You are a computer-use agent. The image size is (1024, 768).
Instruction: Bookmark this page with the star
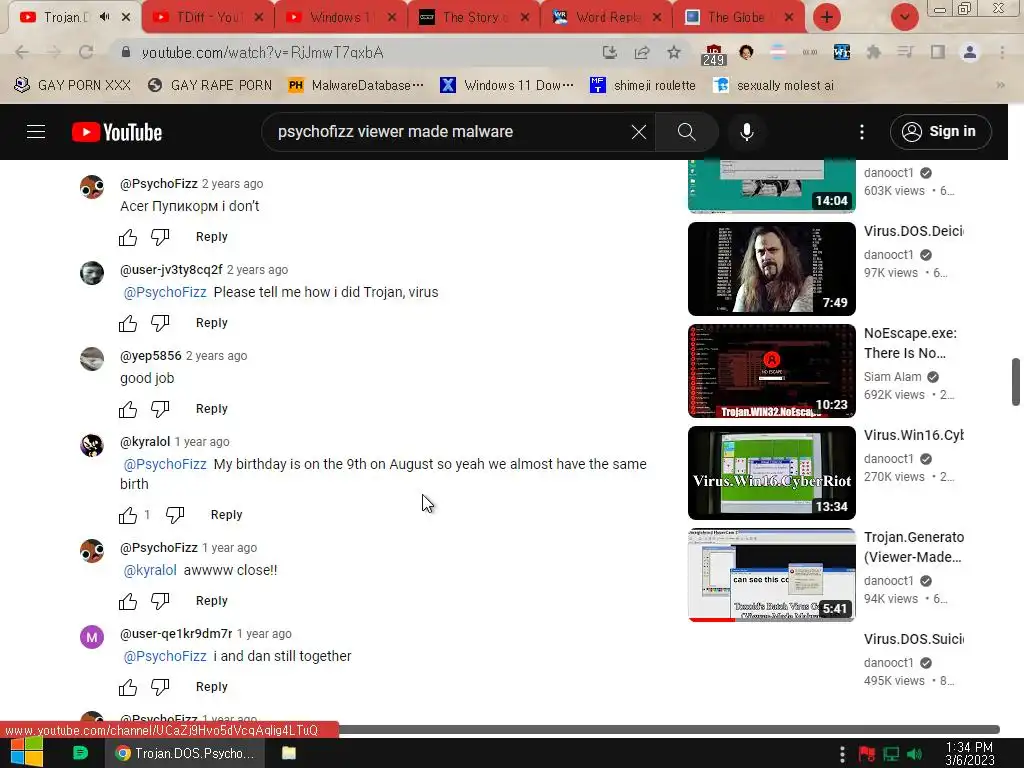click(674, 52)
